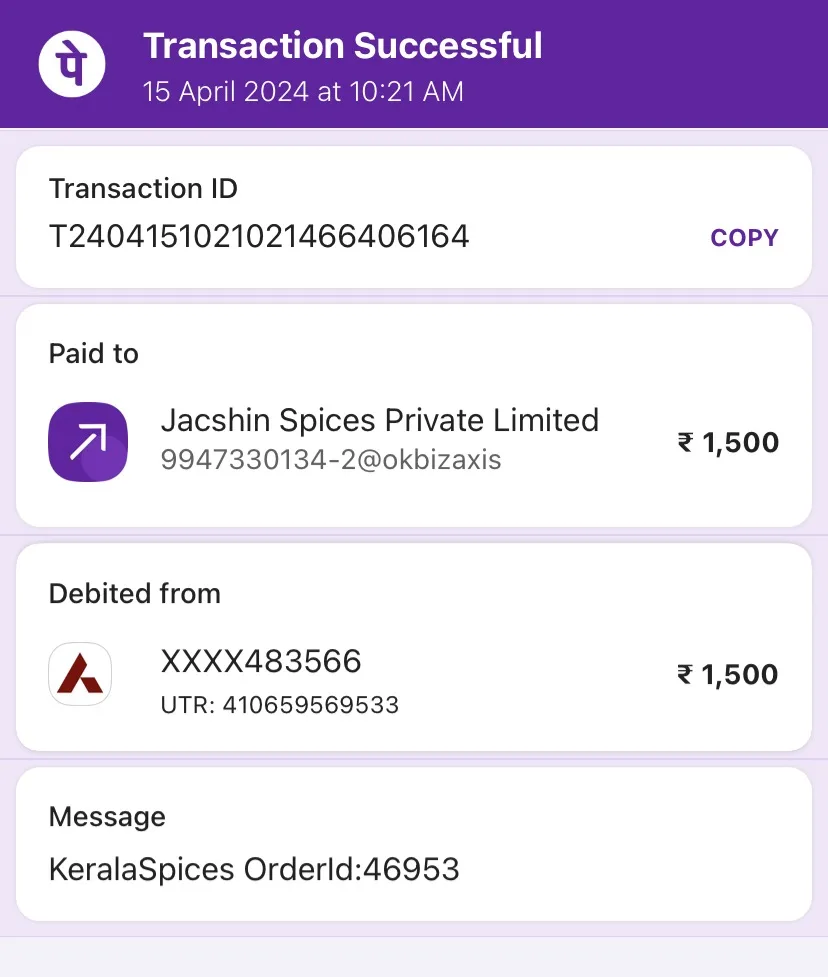Screen dimensions: 828x977
Task: Copy the transaction ID with COPY button
Action: point(744,237)
